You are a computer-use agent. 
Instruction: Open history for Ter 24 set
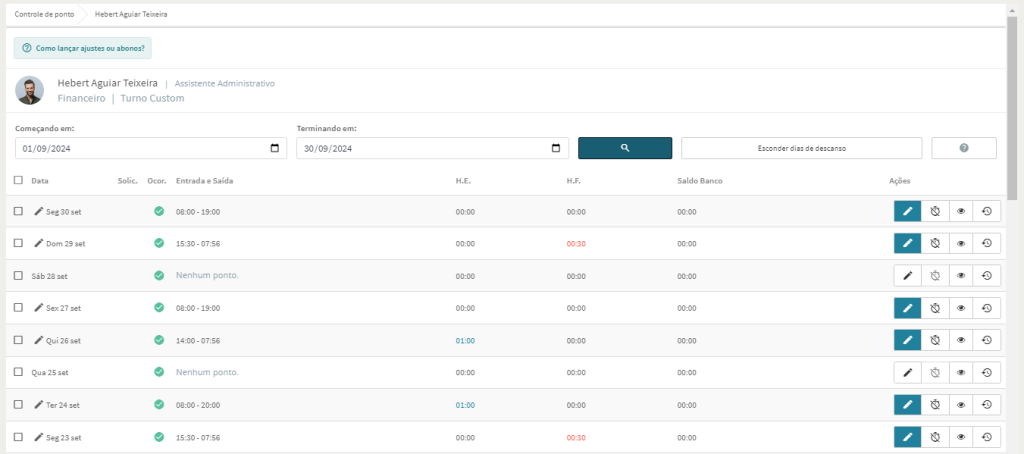tap(987, 404)
